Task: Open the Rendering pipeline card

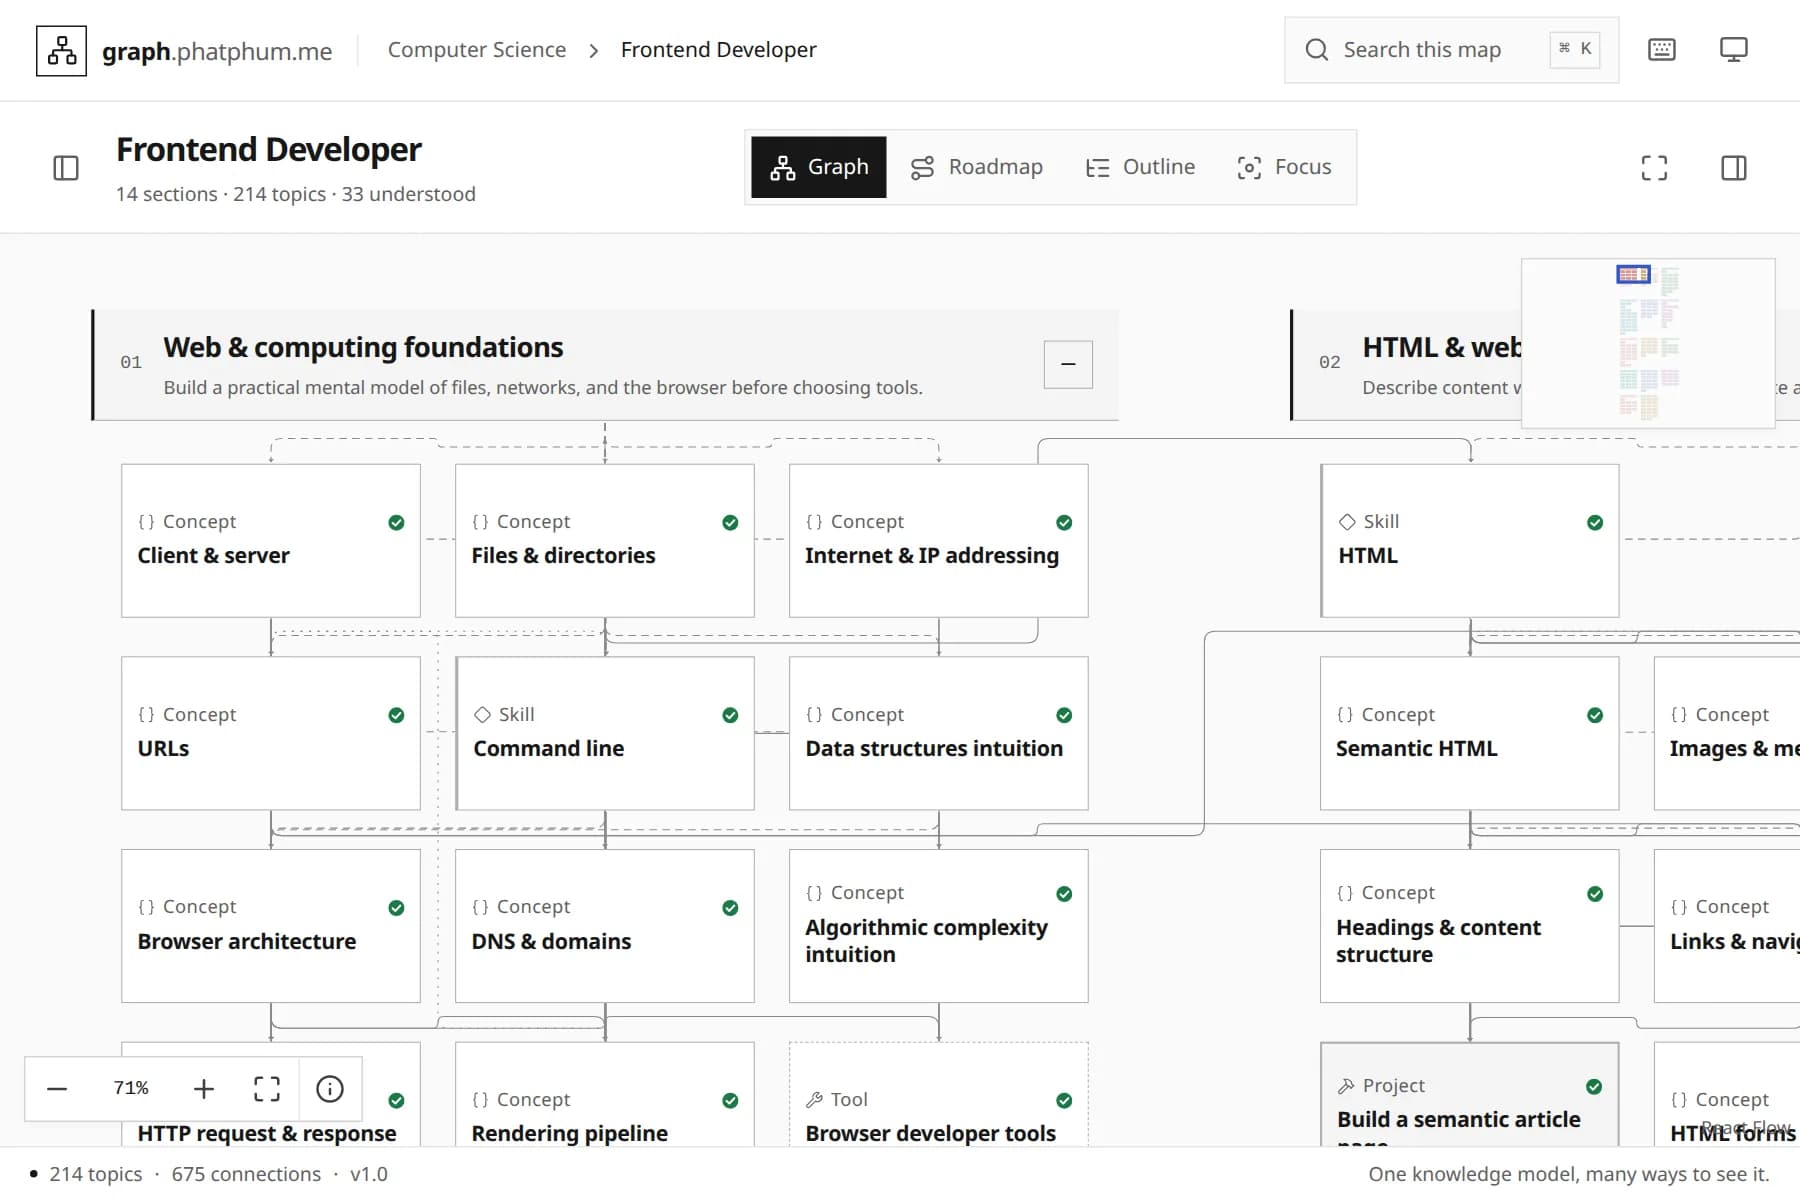Action: (x=604, y=1095)
